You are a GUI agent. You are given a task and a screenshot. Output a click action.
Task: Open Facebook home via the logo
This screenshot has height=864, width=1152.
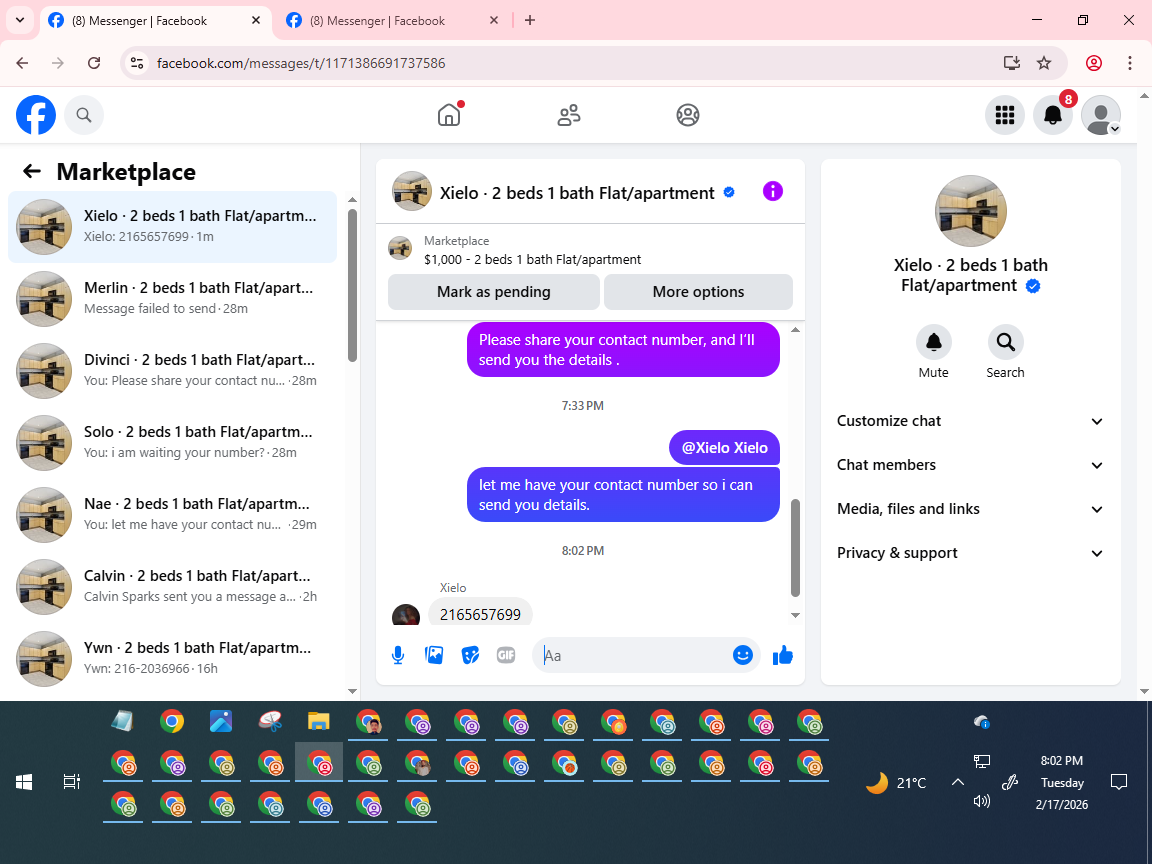36,115
